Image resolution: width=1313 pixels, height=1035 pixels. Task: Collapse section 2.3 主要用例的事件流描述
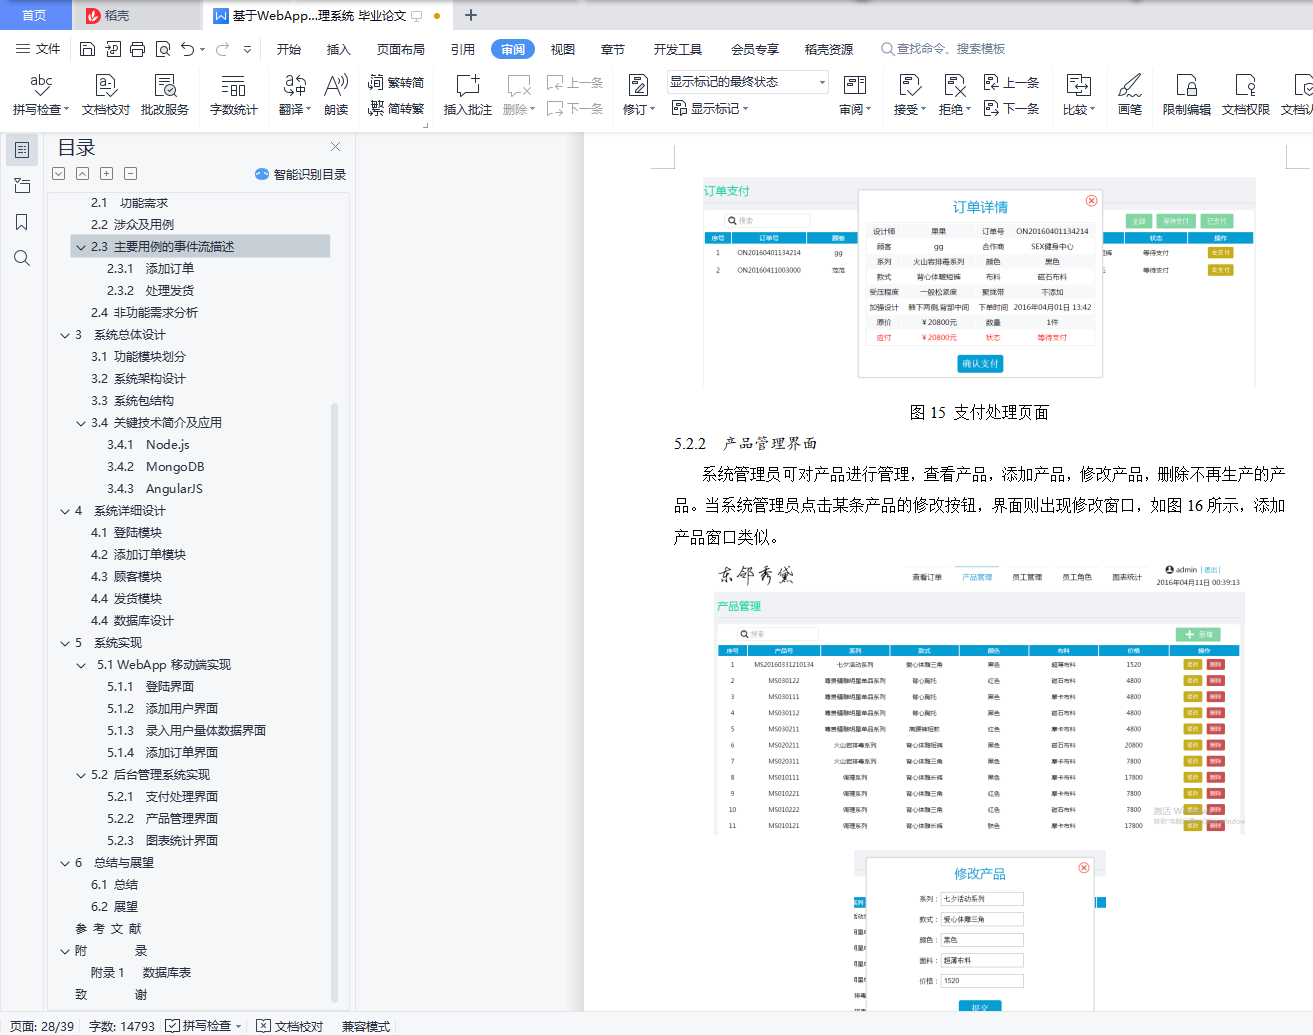[81, 247]
